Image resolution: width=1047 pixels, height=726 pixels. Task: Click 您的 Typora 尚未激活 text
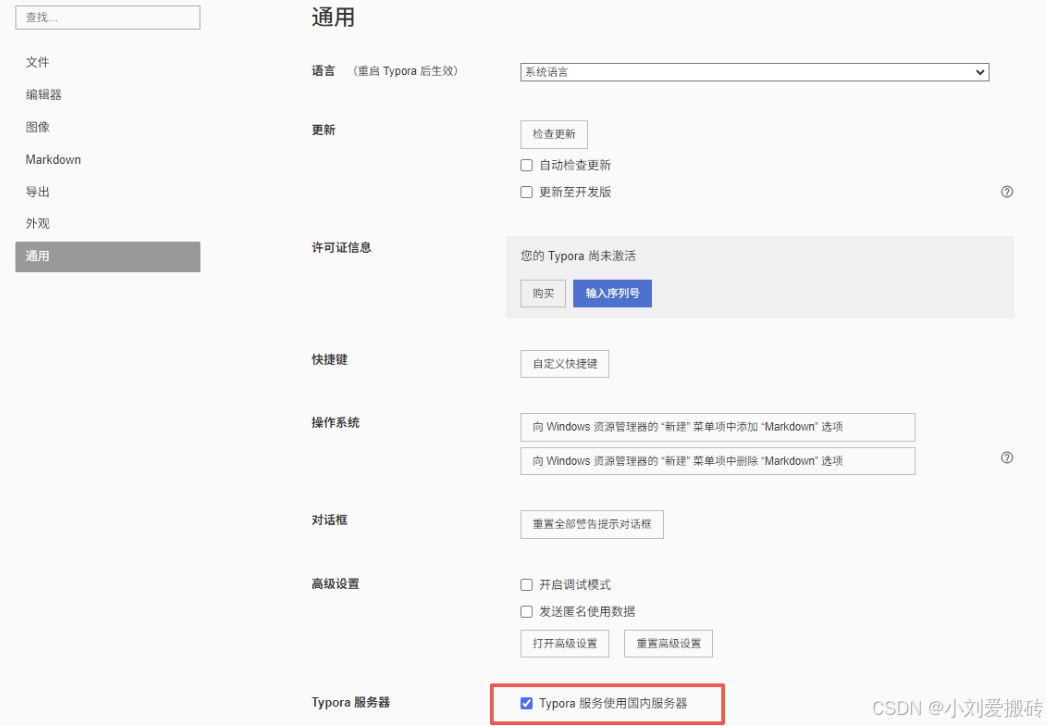578,256
